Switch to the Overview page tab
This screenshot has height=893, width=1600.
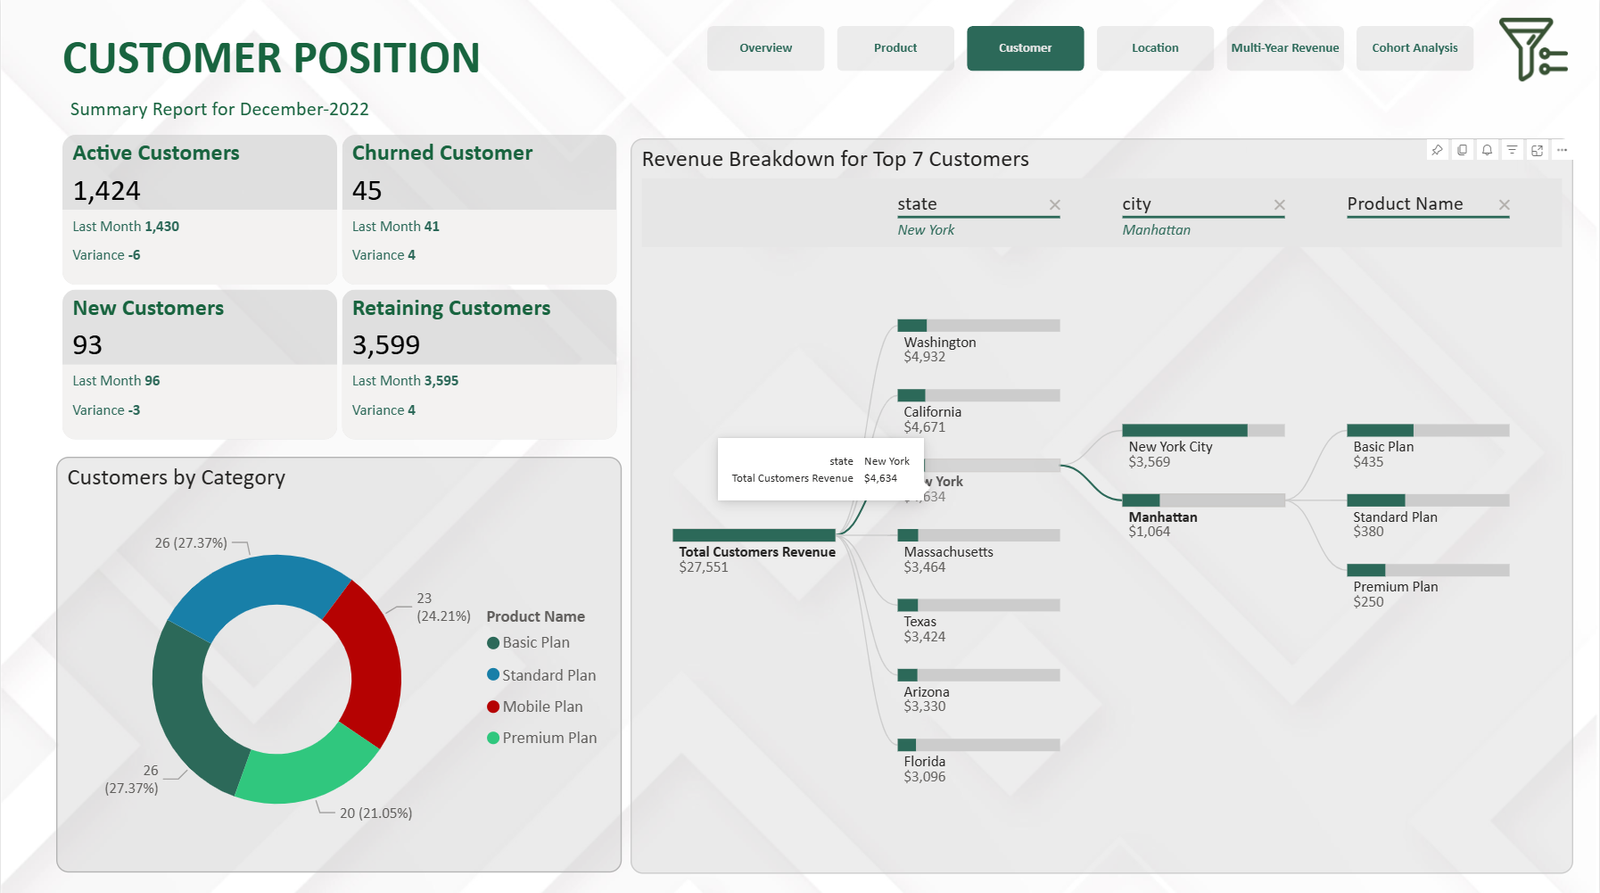pyautogui.click(x=765, y=48)
